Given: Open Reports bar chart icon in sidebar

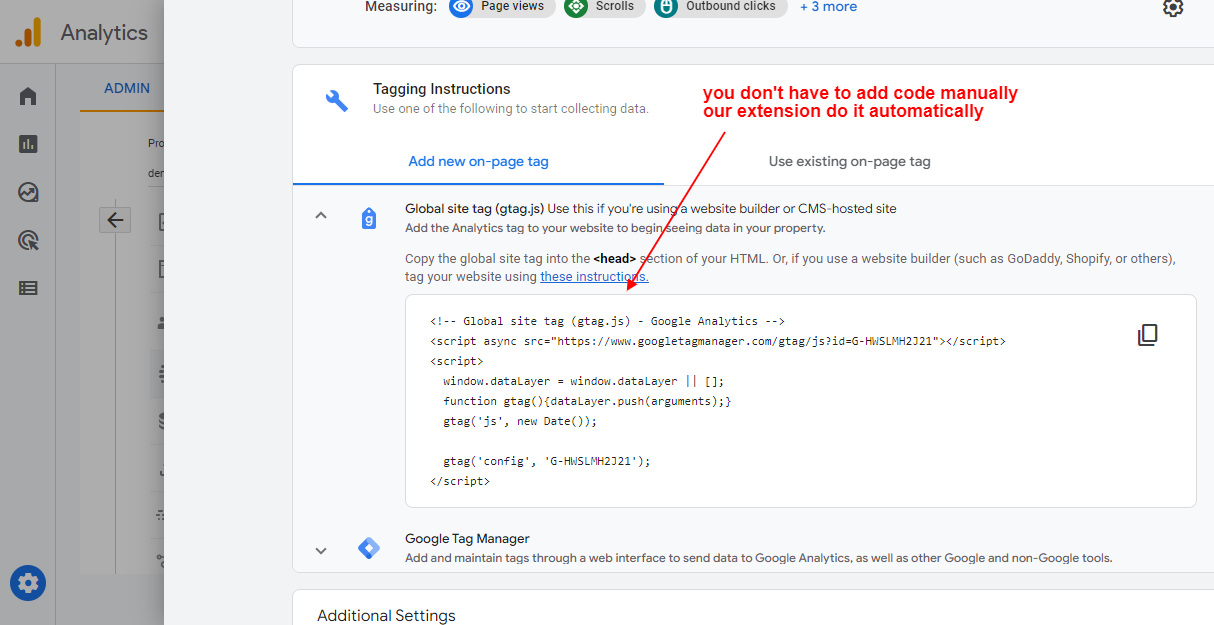Looking at the screenshot, I should point(28,144).
